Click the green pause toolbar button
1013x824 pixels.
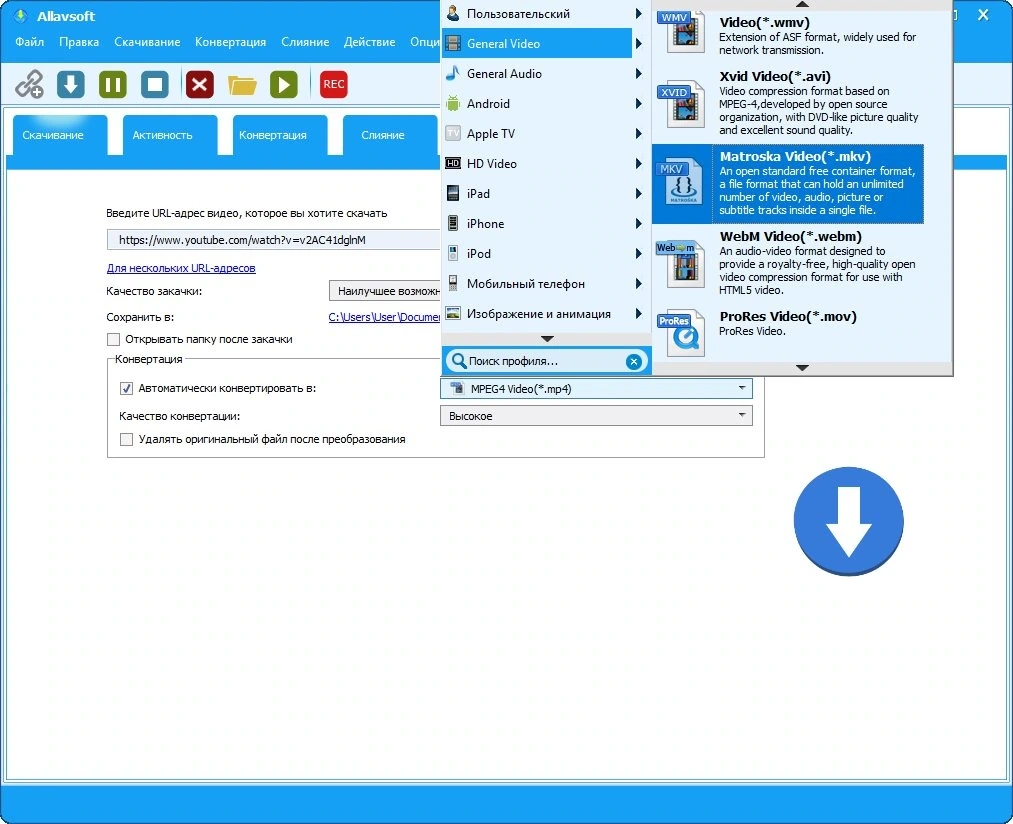coord(113,84)
